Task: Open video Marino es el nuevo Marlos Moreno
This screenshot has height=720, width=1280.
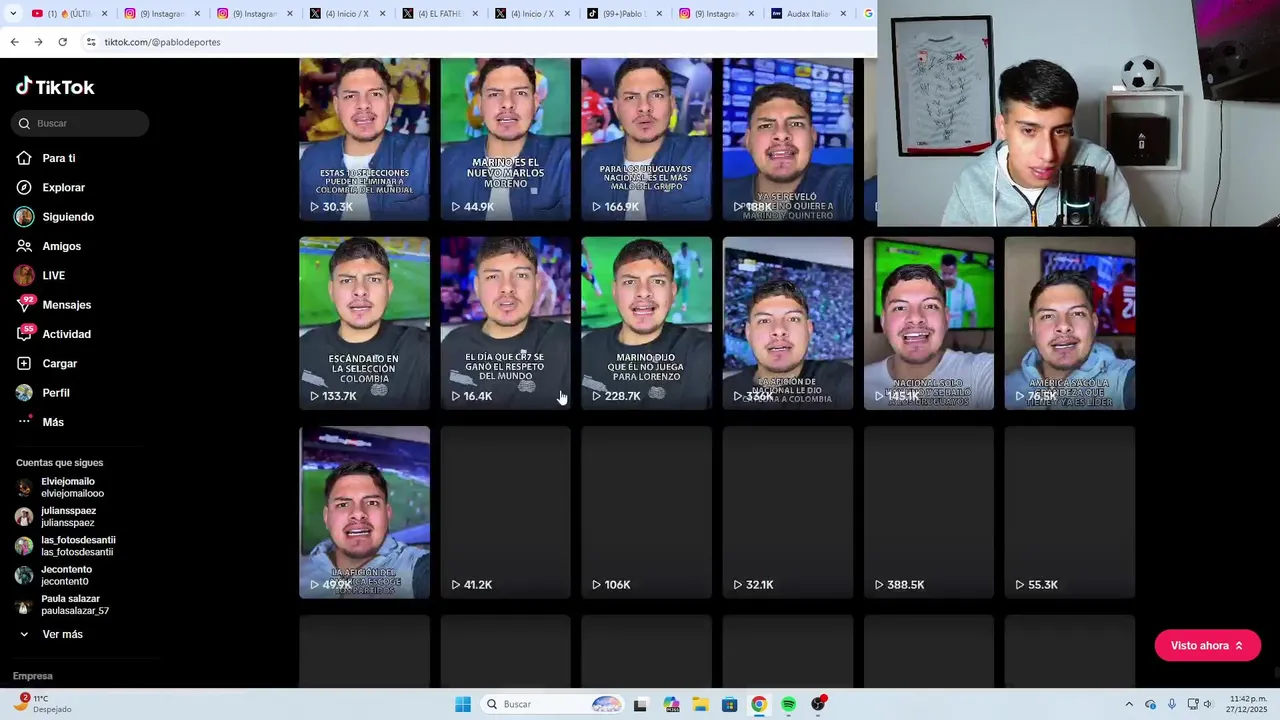Action: tap(505, 139)
